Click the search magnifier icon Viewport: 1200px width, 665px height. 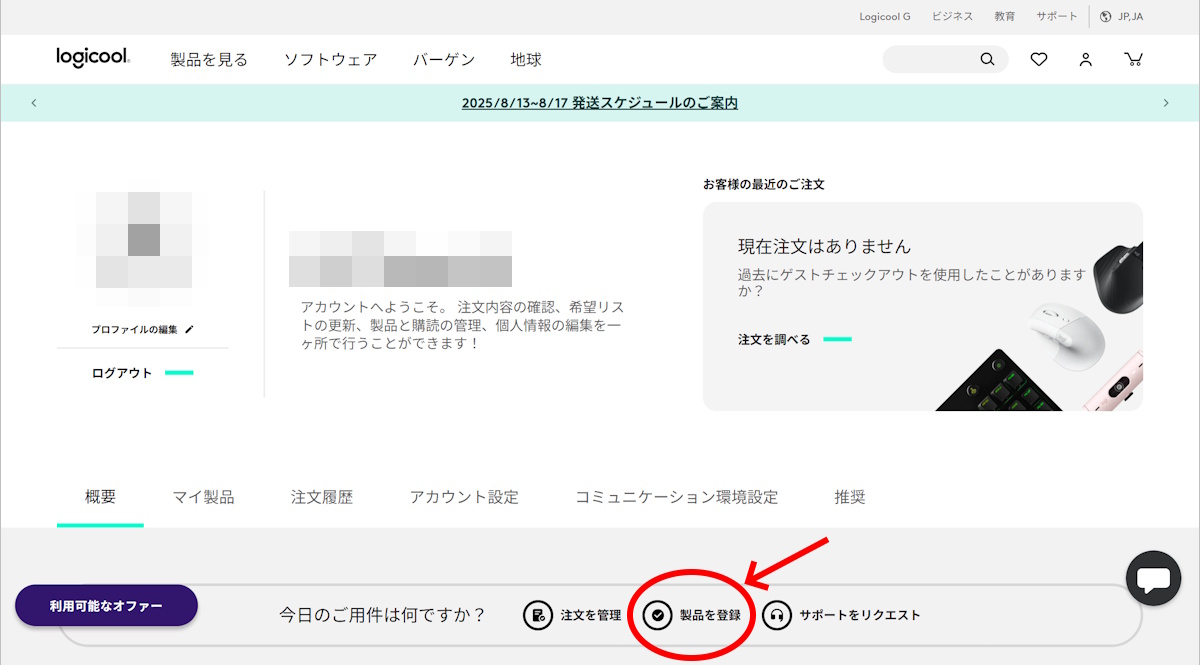[x=987, y=59]
